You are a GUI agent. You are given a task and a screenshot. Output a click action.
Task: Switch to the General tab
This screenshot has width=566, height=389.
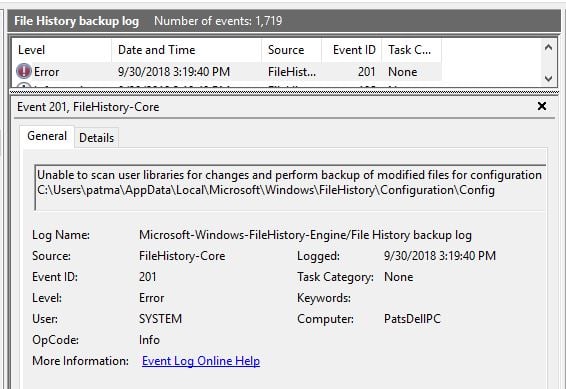pos(47,136)
